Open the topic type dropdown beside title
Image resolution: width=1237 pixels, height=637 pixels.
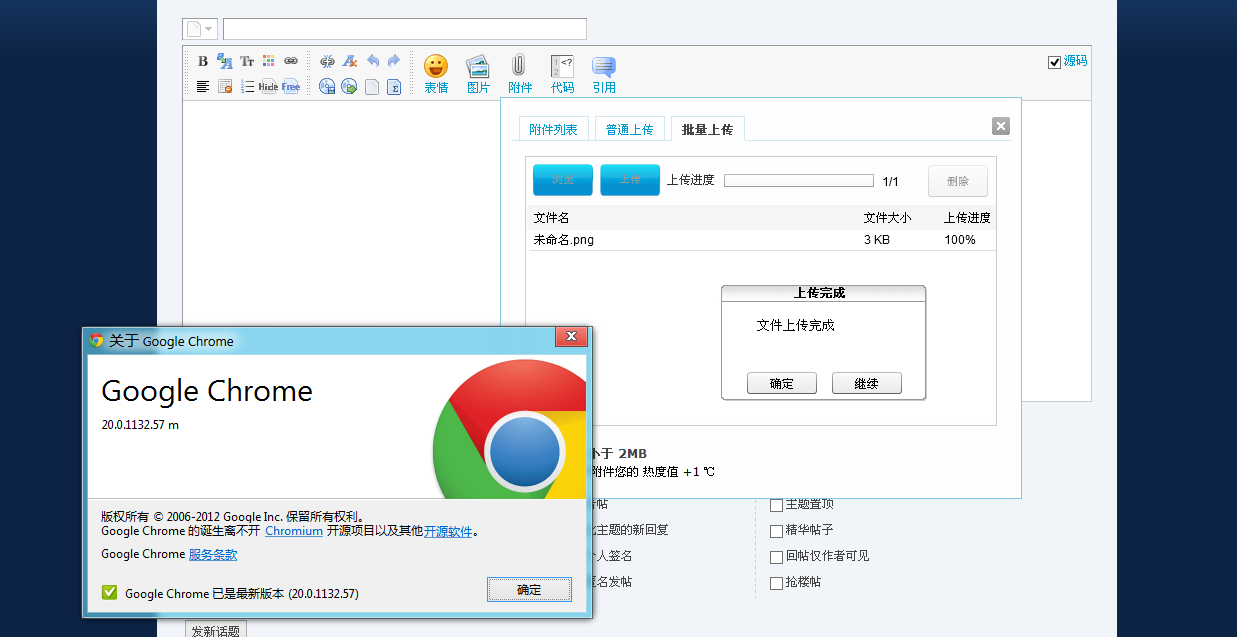click(x=200, y=29)
